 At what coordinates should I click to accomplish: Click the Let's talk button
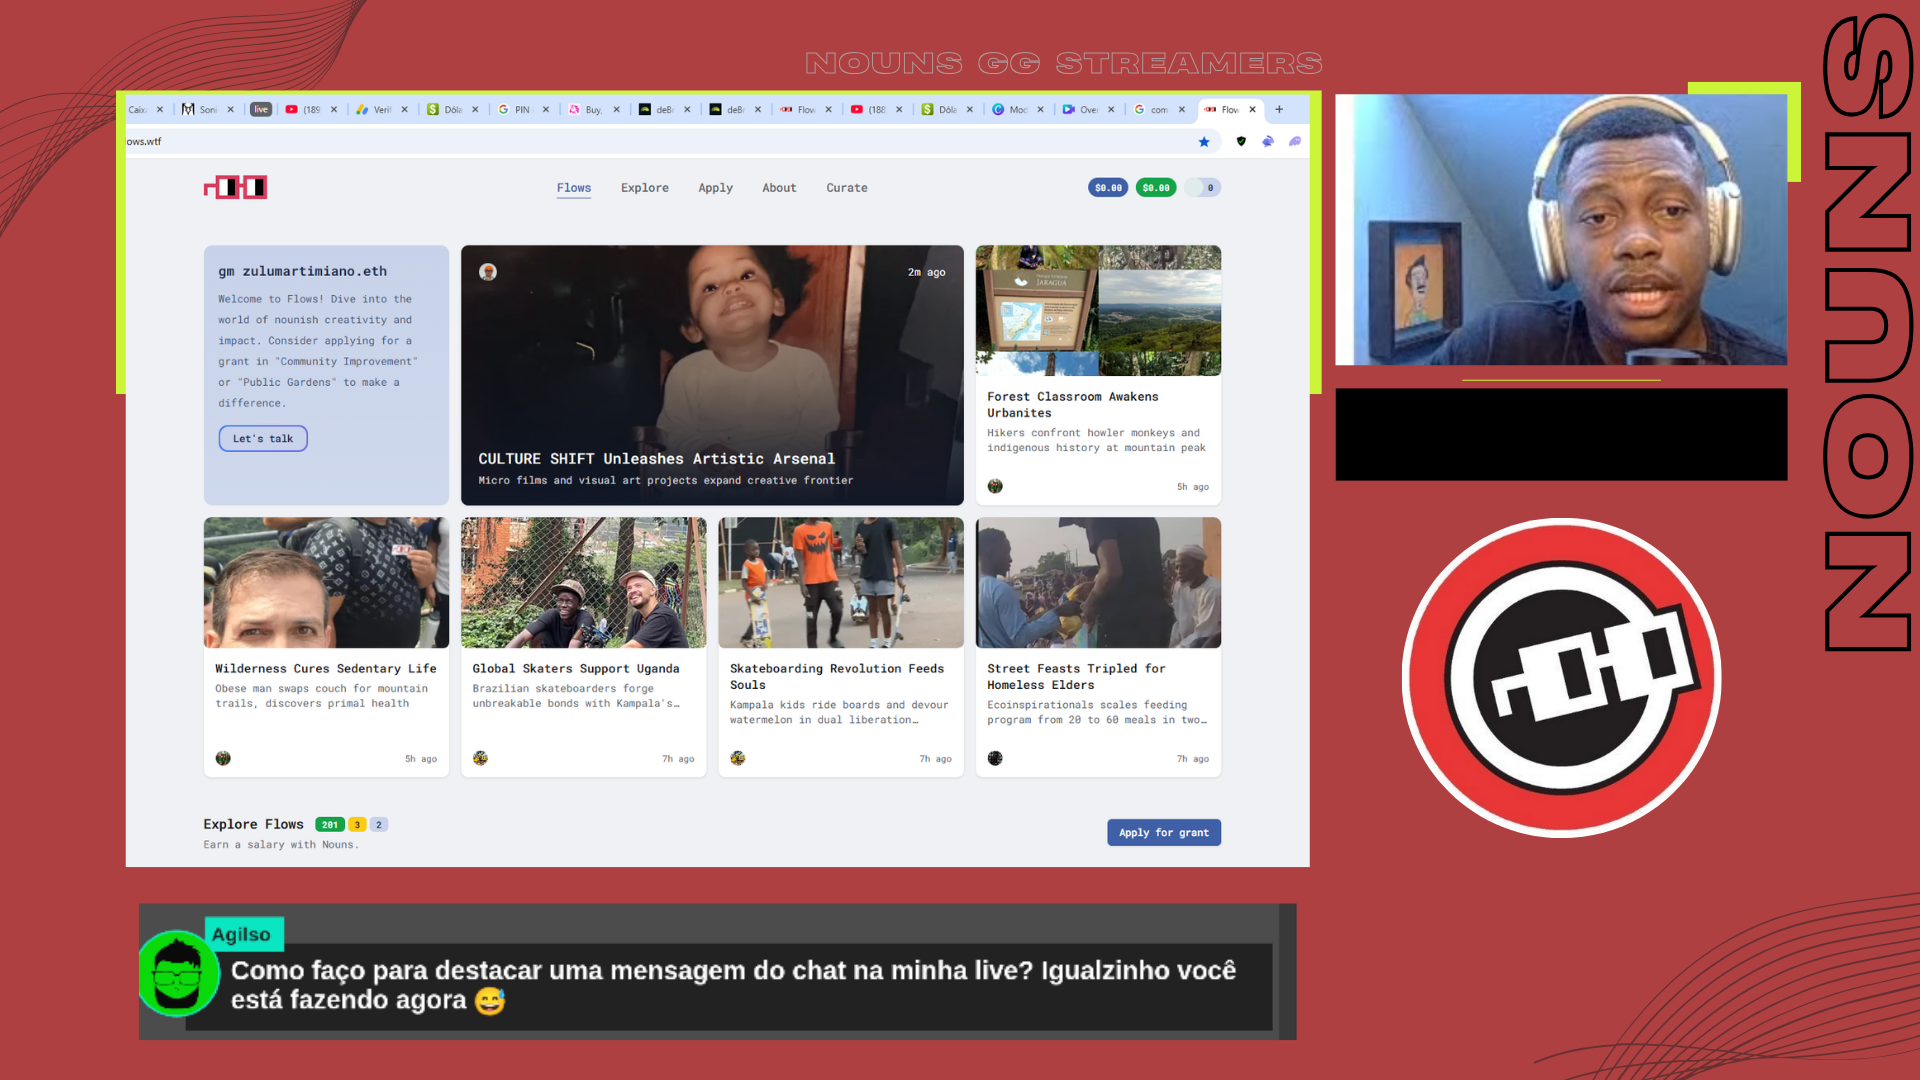[x=263, y=439]
